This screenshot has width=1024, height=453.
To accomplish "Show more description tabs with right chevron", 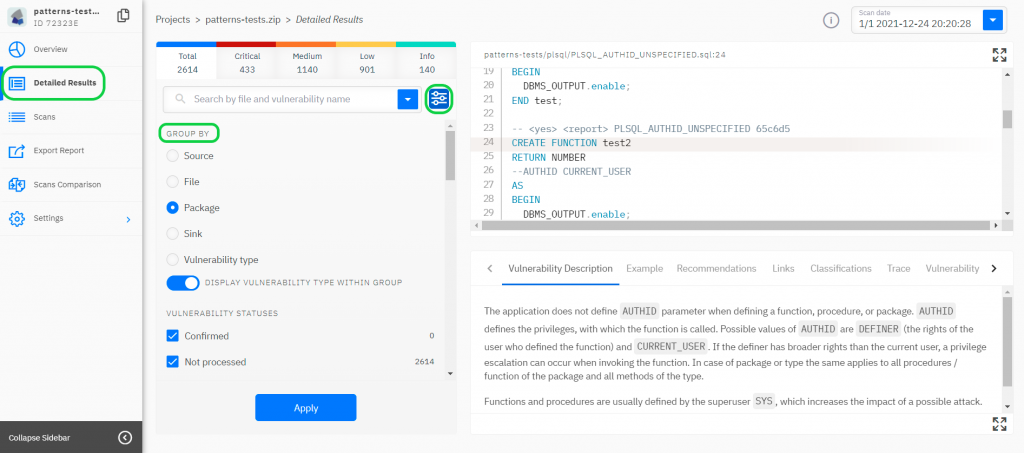I will coord(994,269).
